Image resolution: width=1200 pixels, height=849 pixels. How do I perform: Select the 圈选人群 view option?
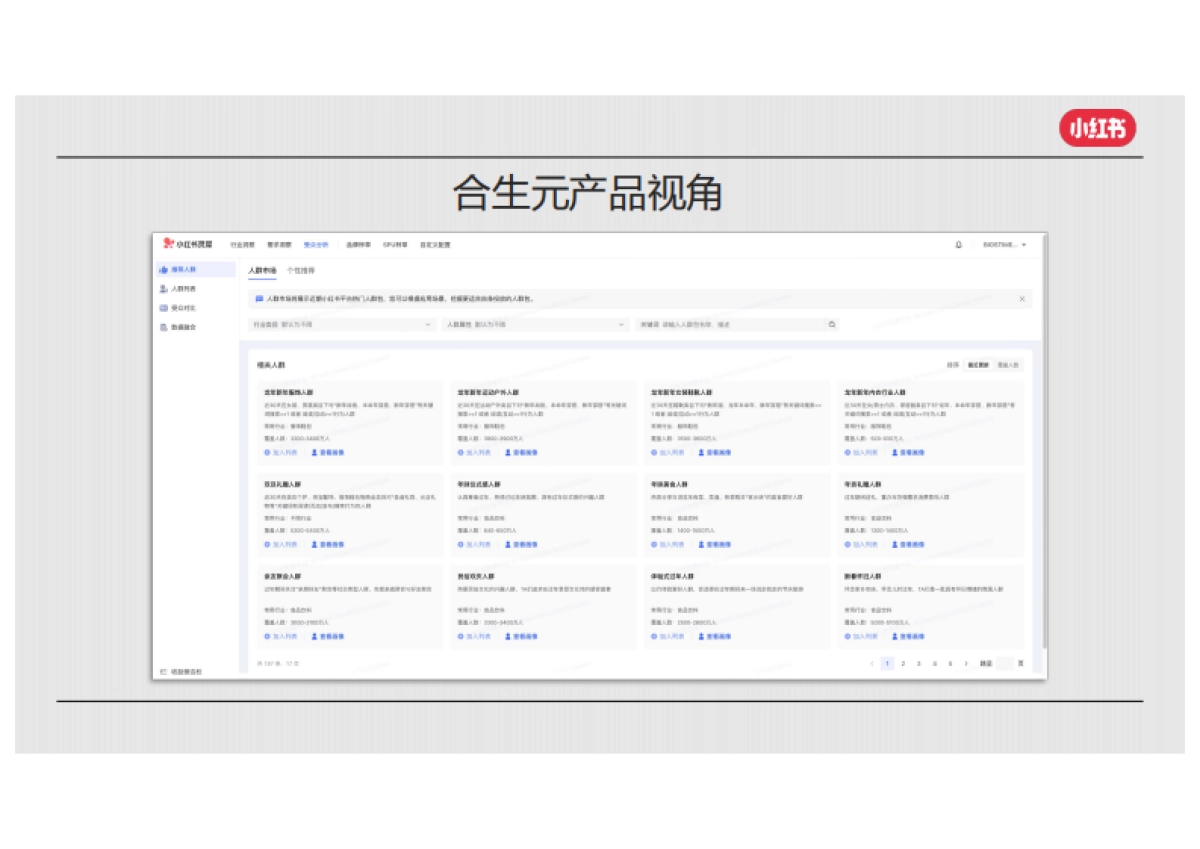coord(1007,364)
